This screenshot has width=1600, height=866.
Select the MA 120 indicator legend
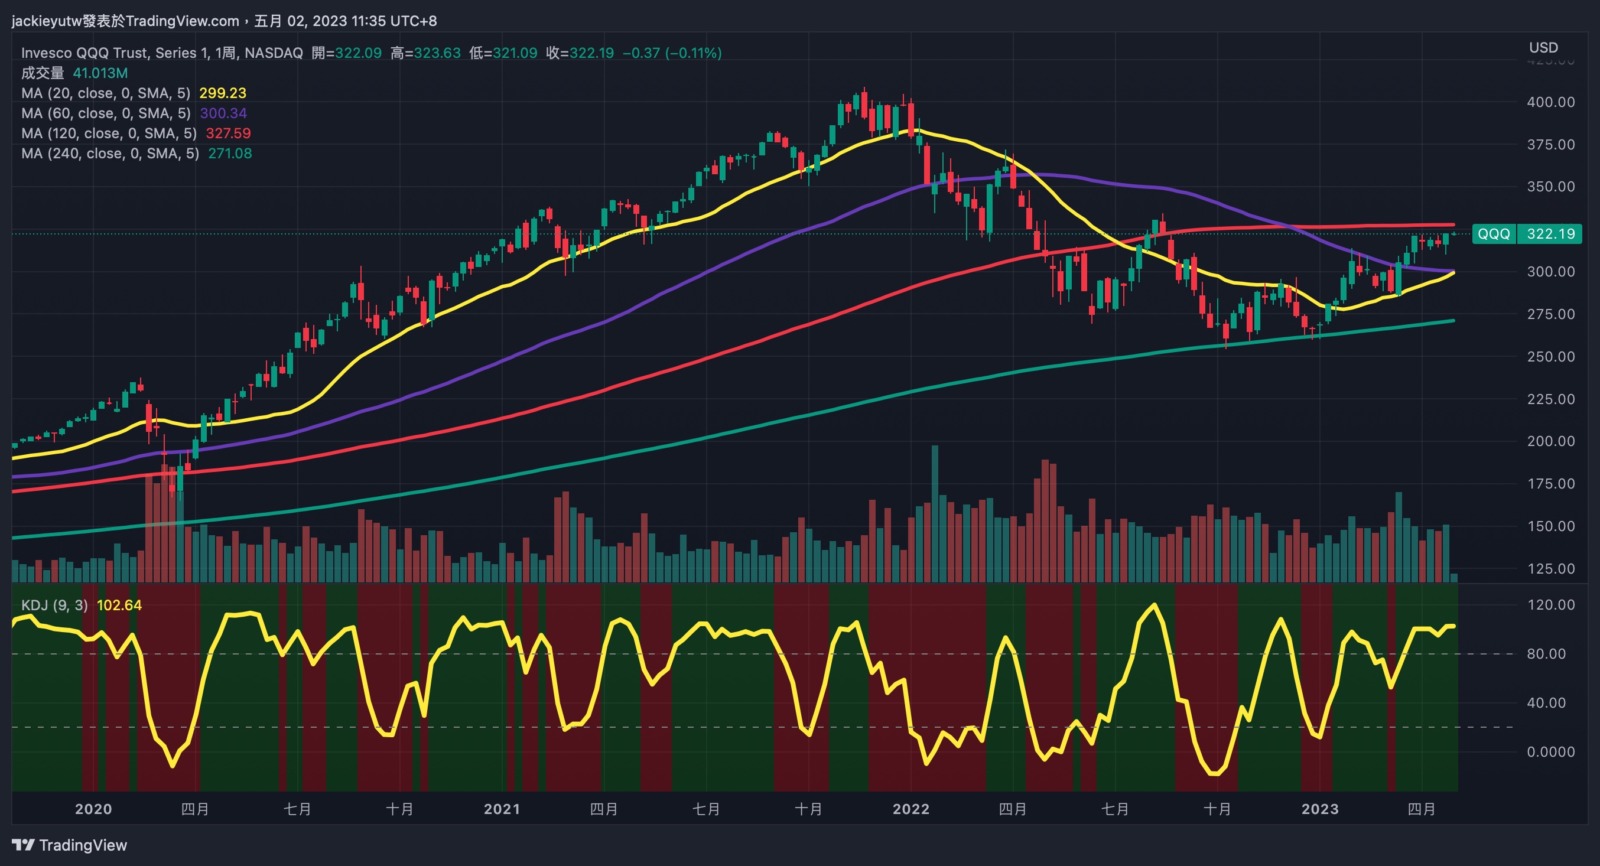[108, 133]
